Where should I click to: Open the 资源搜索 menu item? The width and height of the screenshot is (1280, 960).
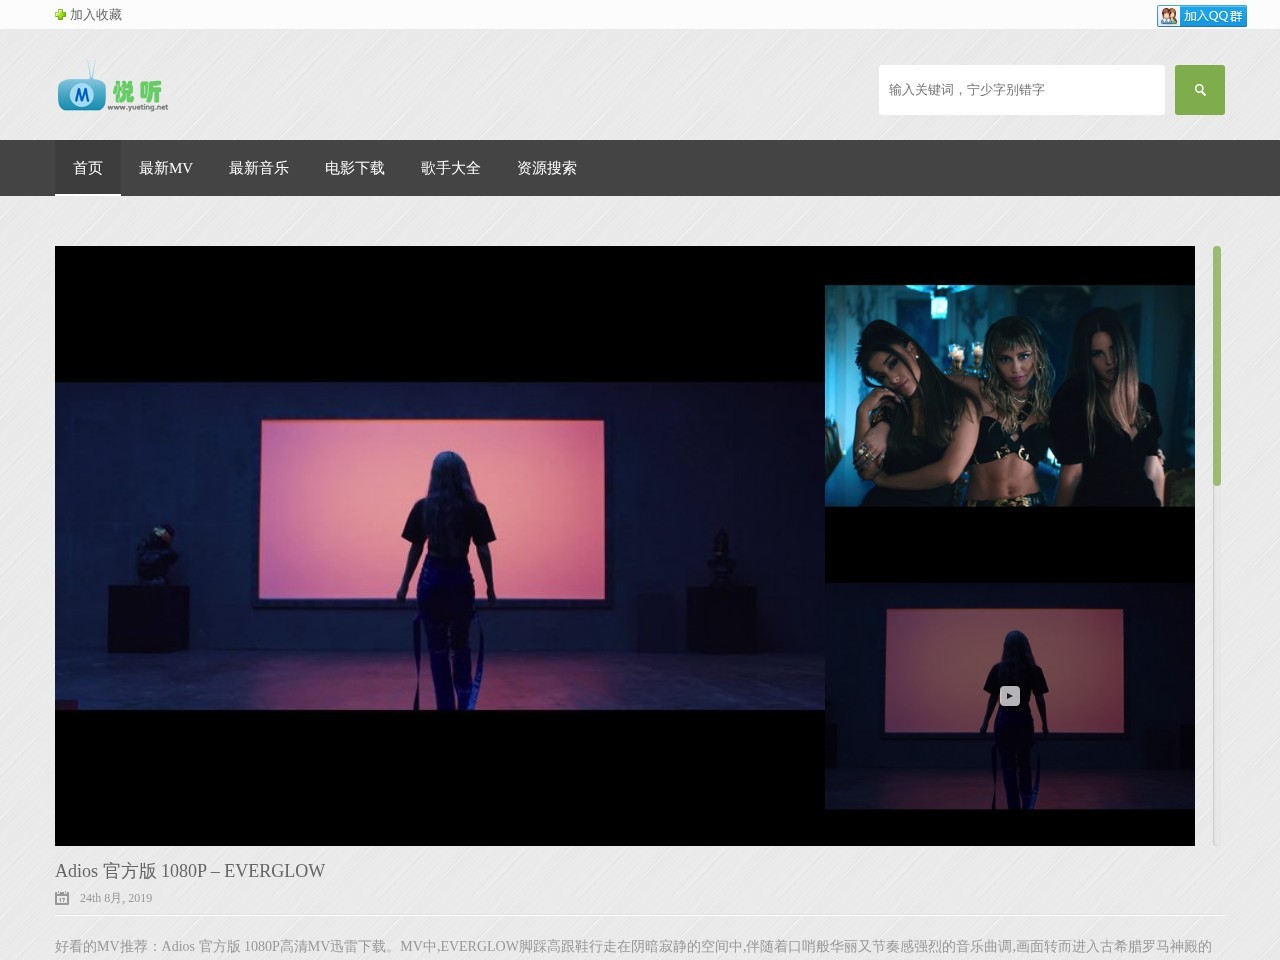click(x=547, y=168)
